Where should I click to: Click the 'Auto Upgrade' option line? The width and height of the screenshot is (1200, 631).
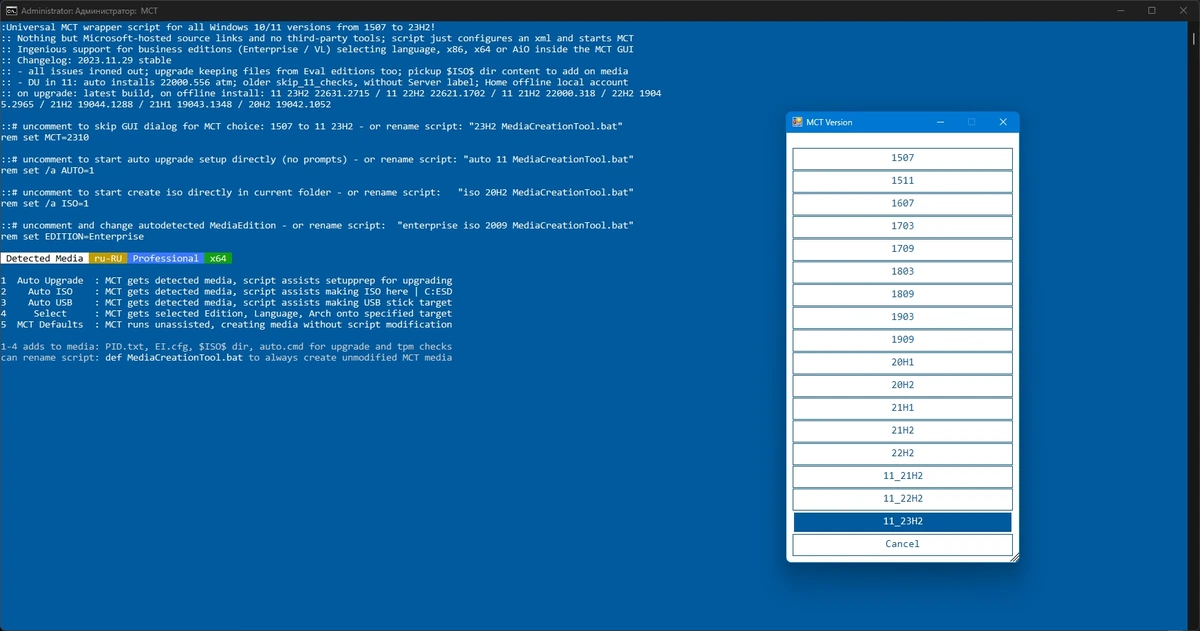point(227,280)
